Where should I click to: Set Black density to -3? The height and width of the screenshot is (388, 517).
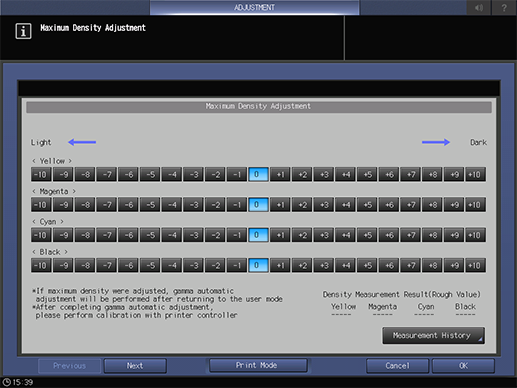click(x=193, y=265)
